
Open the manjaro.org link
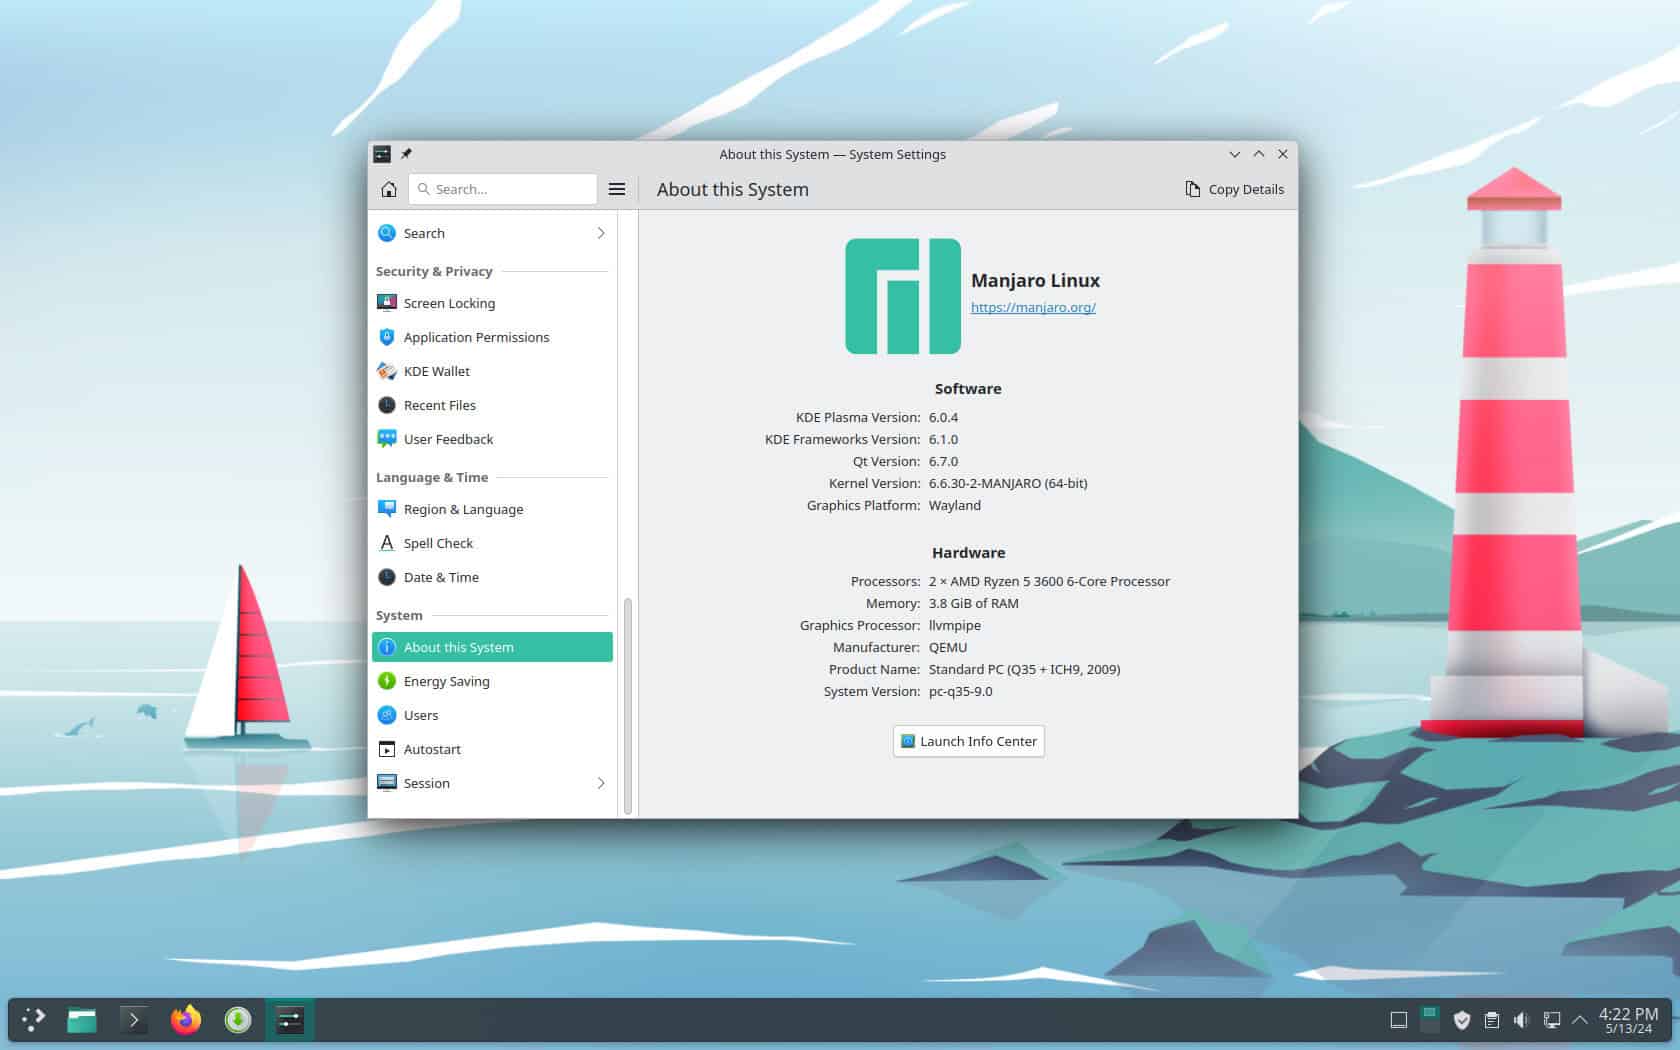(1033, 307)
